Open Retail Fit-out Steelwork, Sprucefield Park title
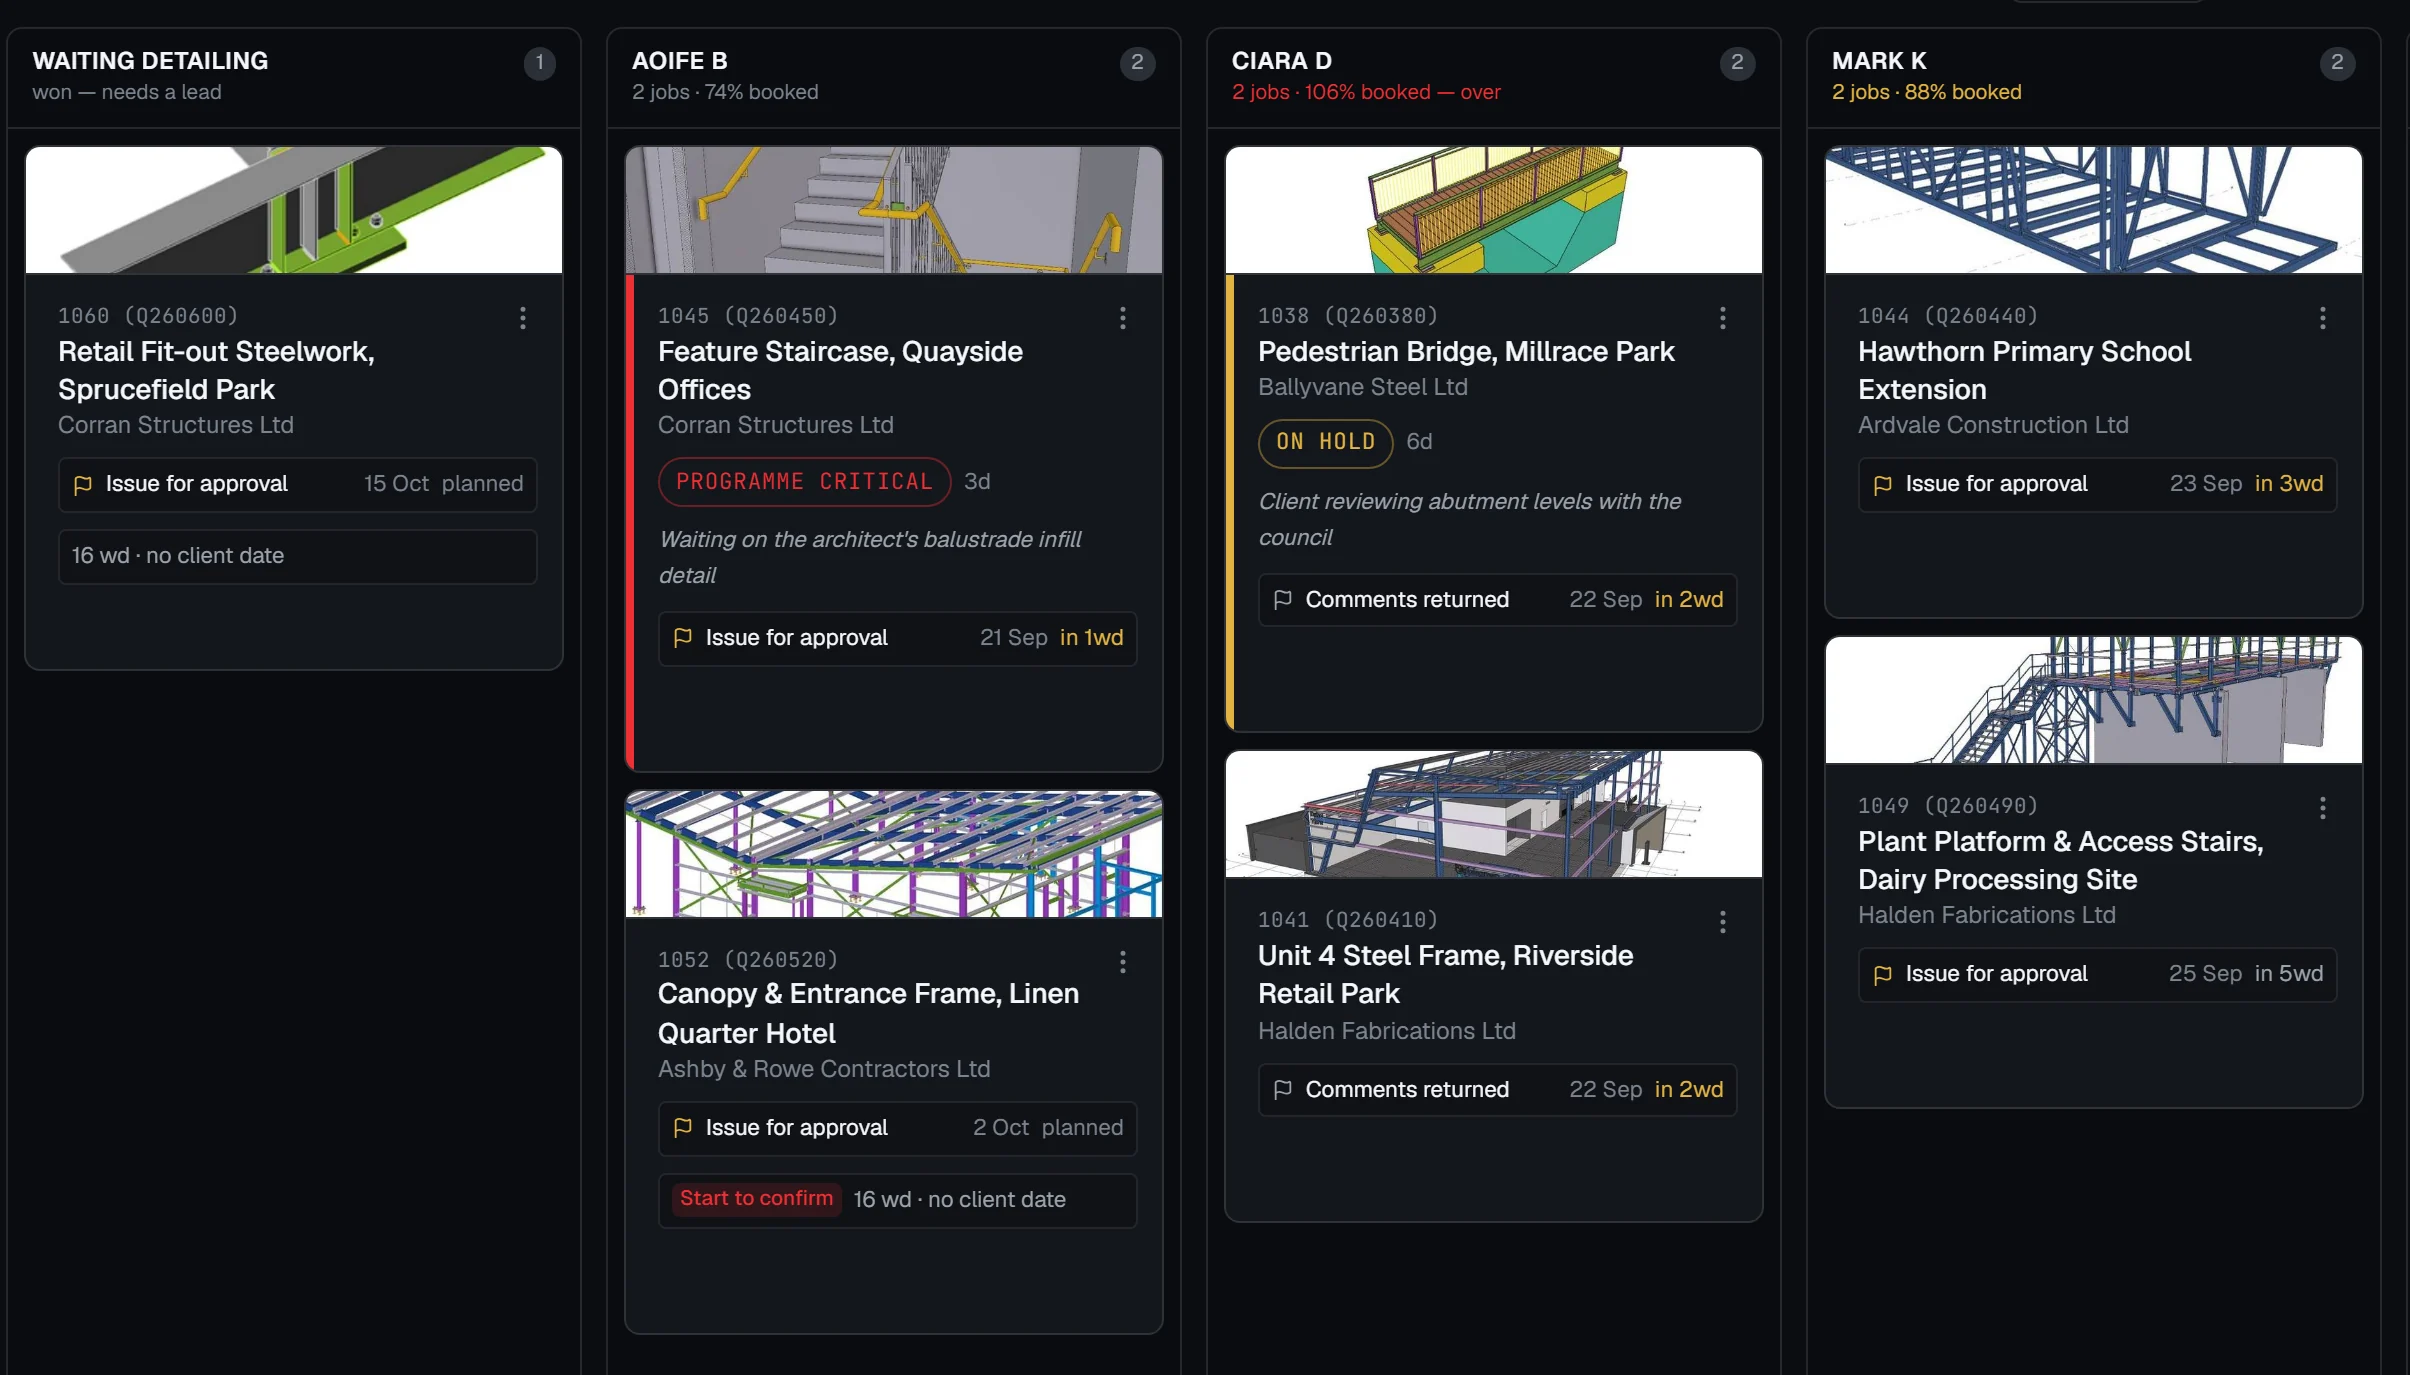Image resolution: width=2410 pixels, height=1375 pixels. (216, 370)
